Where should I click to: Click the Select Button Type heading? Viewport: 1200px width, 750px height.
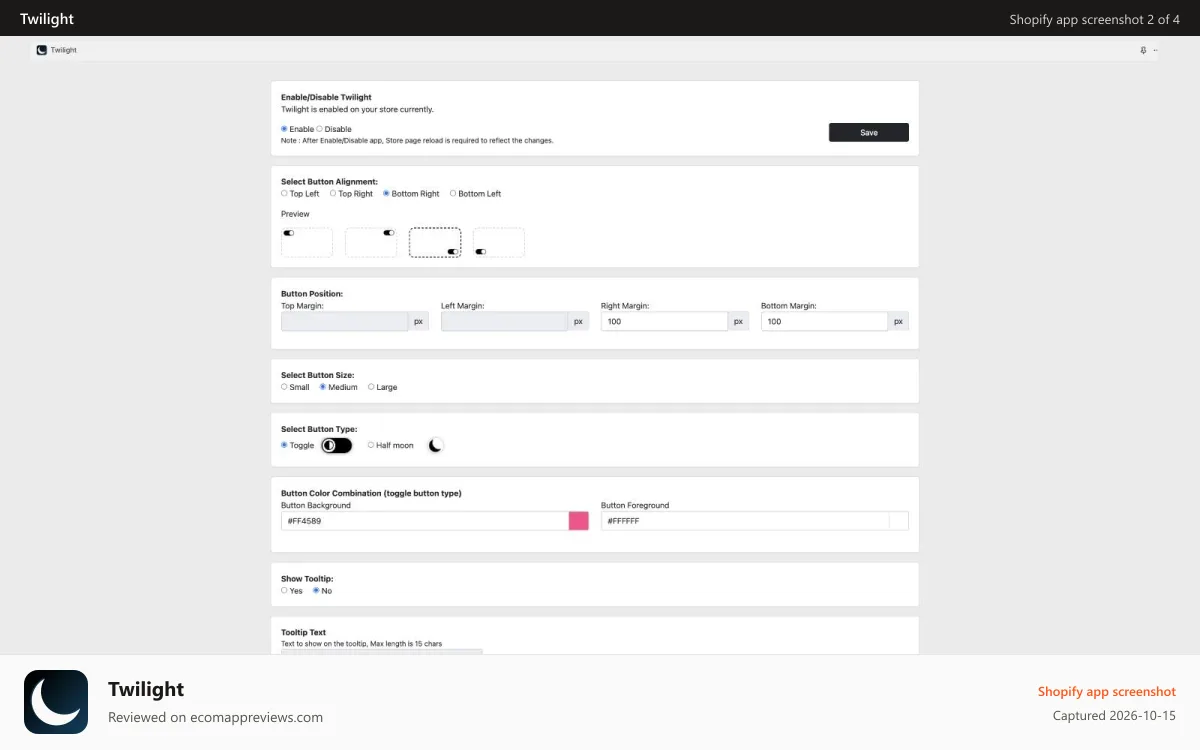pyautogui.click(x=319, y=429)
